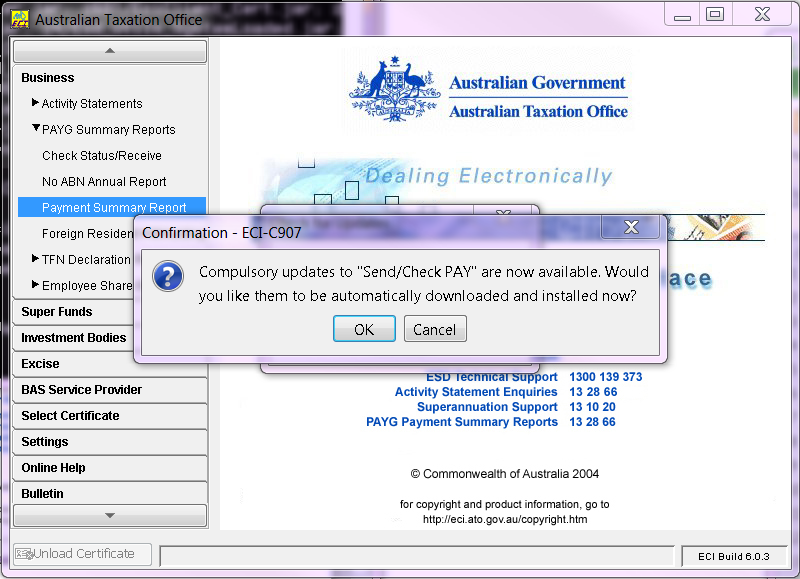Click the Superannuation Support number 13 10 20
The width and height of the screenshot is (800, 579).
click(592, 407)
